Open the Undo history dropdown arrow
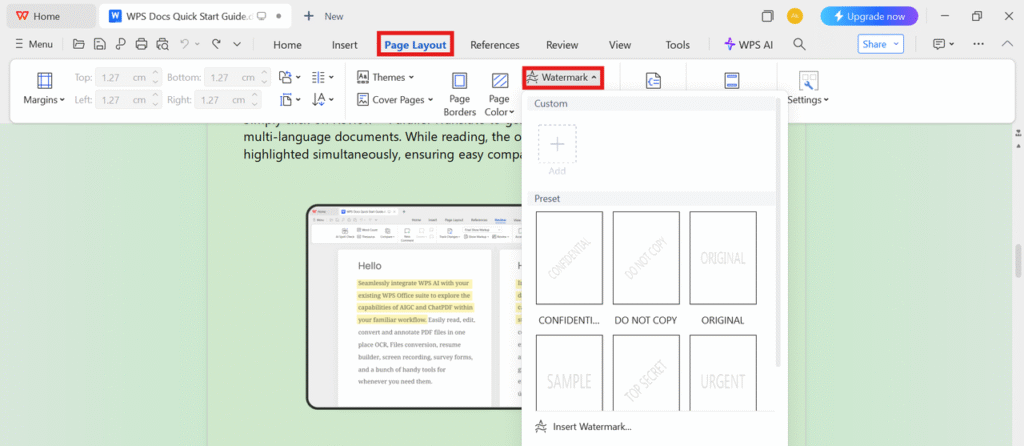Image resolution: width=1024 pixels, height=446 pixels. point(197,44)
